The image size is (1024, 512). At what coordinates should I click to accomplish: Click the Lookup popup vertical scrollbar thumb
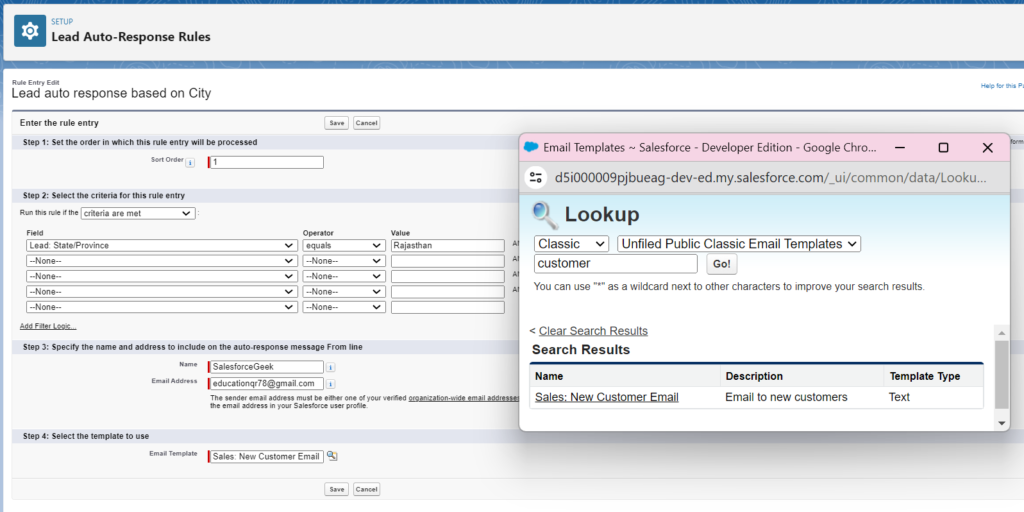[1002, 374]
